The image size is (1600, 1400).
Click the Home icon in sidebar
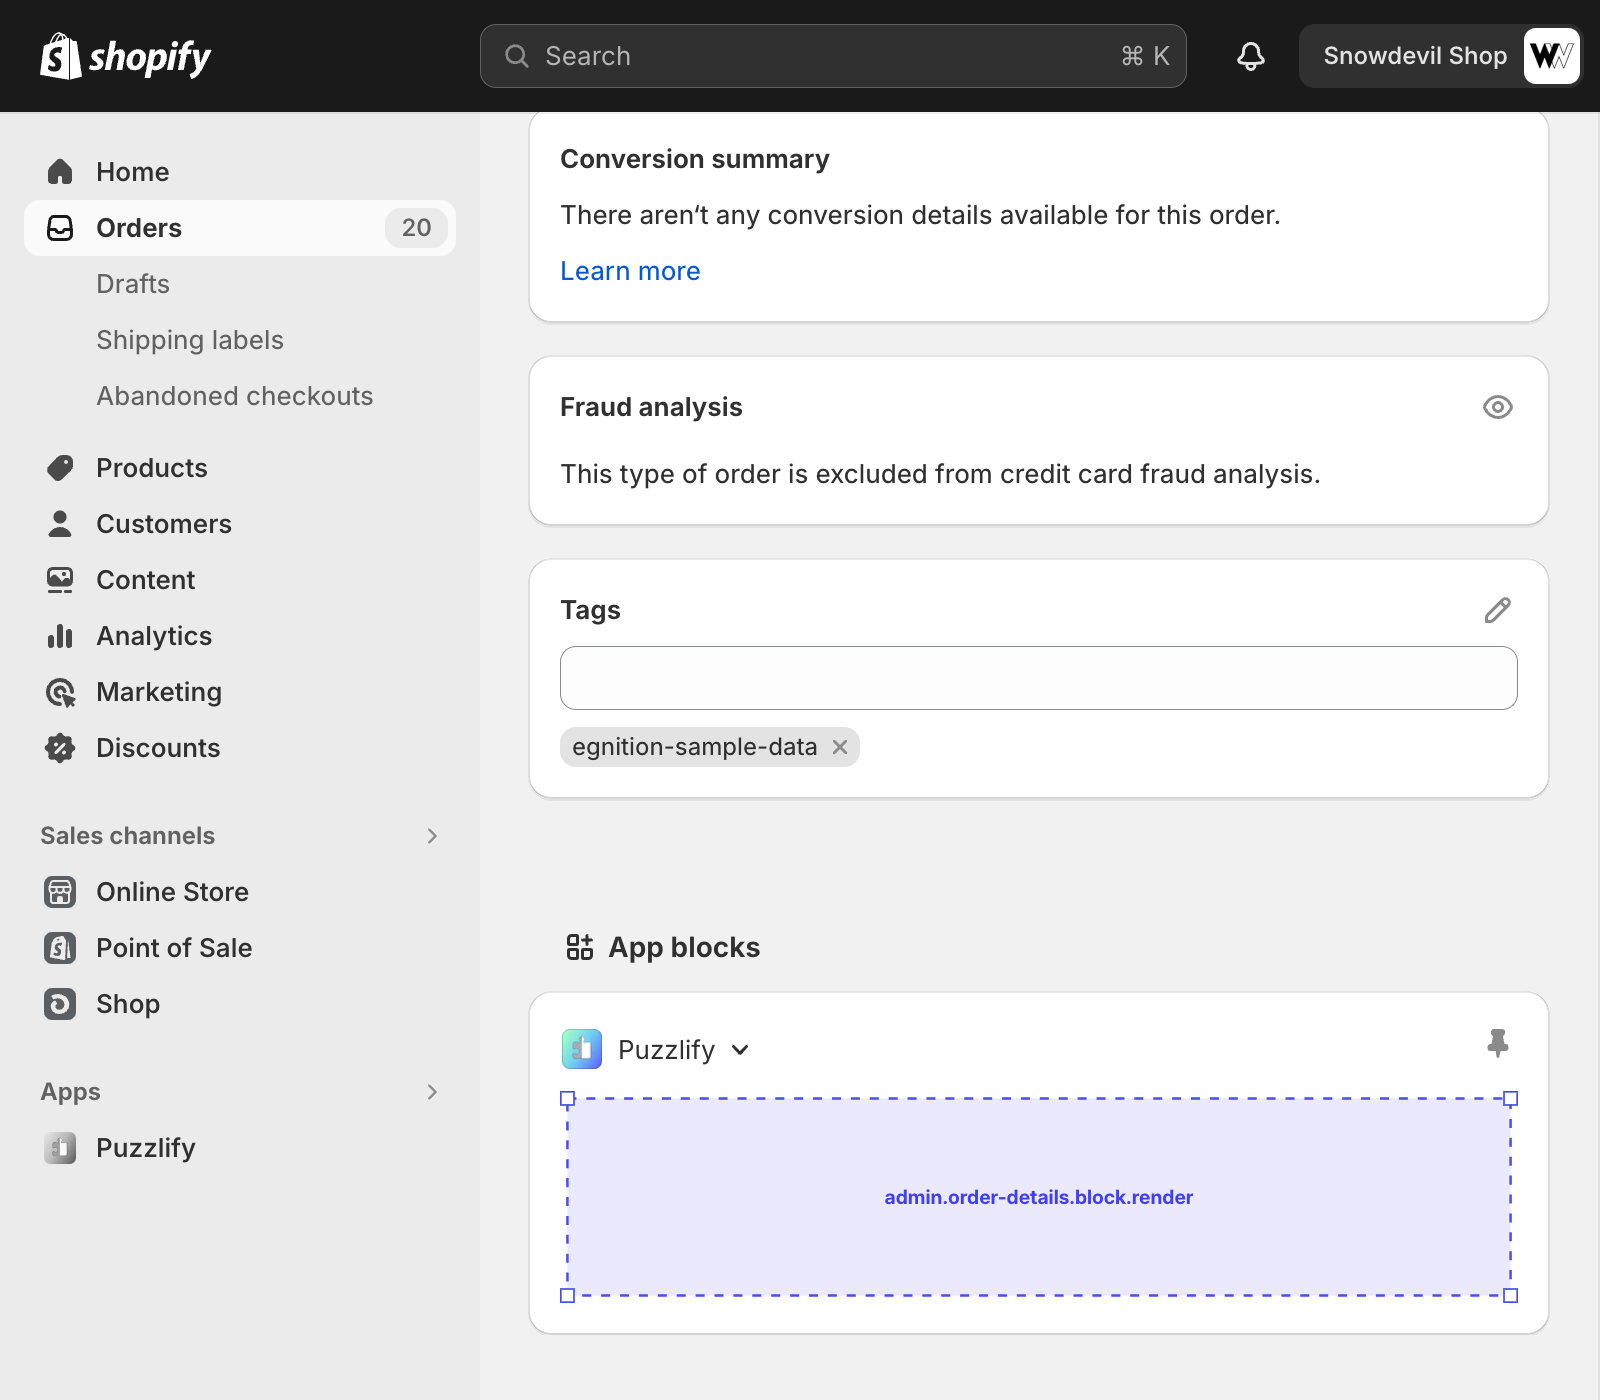[60, 172]
